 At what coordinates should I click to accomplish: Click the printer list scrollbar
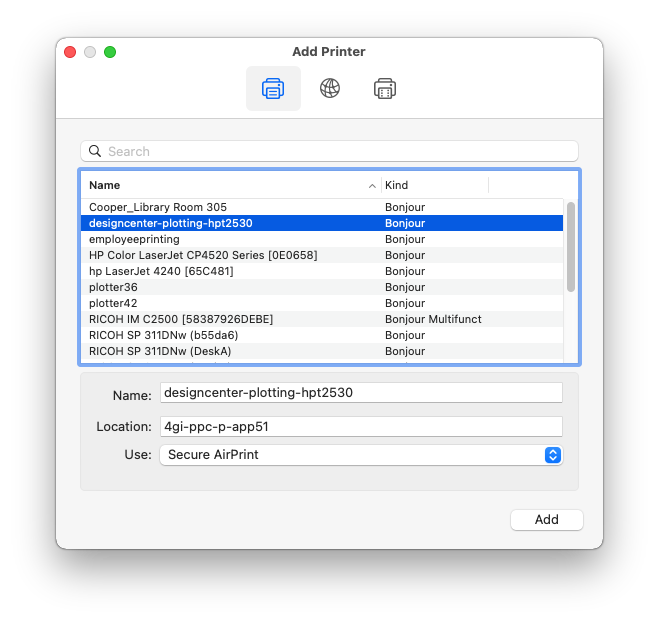point(570,247)
